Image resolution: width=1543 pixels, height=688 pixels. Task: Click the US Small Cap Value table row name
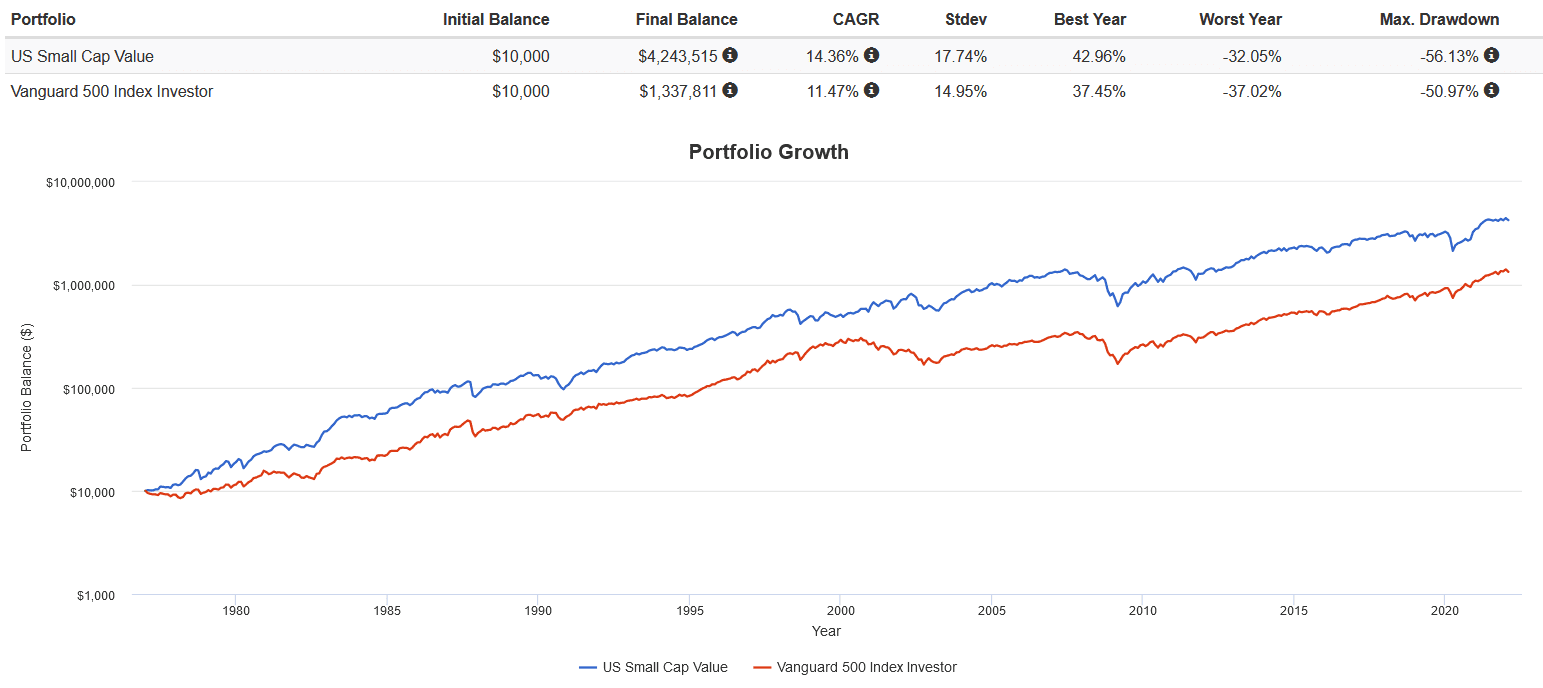(x=82, y=56)
